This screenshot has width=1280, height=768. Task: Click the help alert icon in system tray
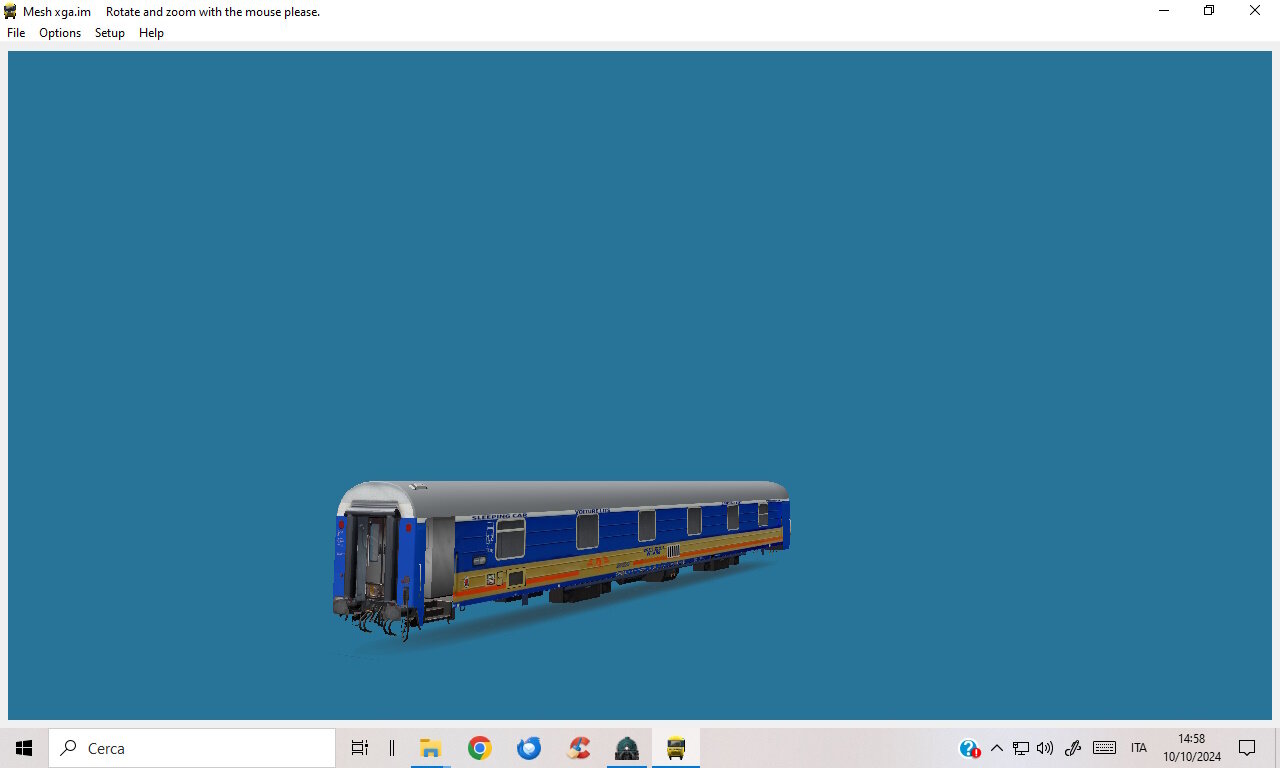969,748
